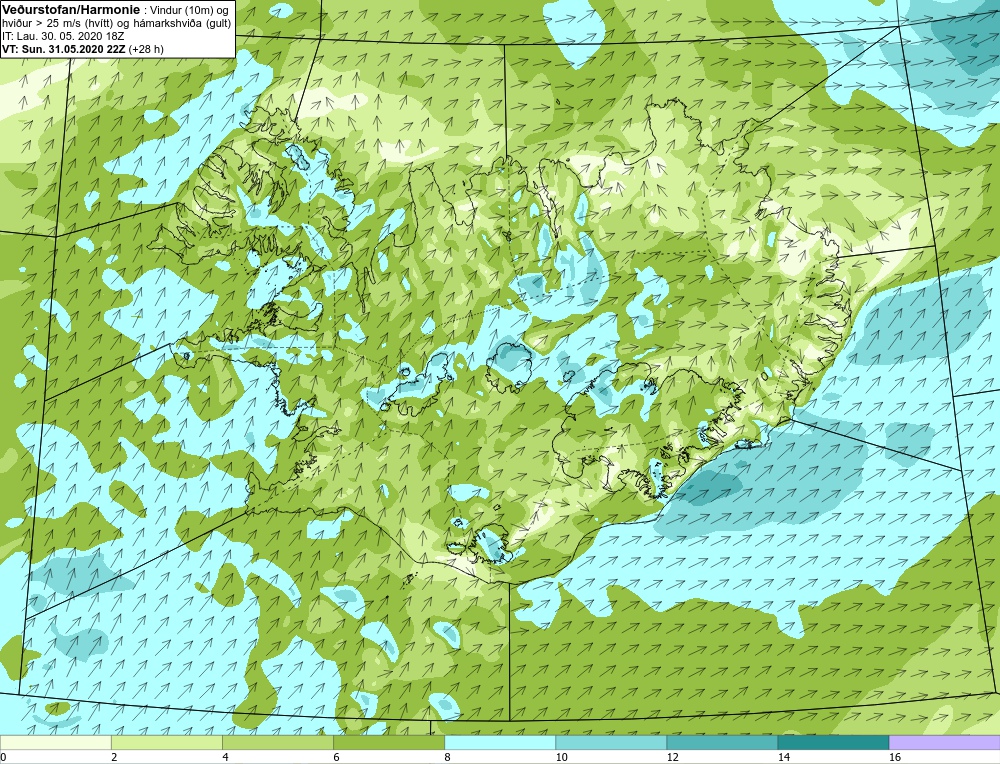The height and width of the screenshot is (764, 1000).
Task: Click the legend scale label '10'
Action: (561, 757)
